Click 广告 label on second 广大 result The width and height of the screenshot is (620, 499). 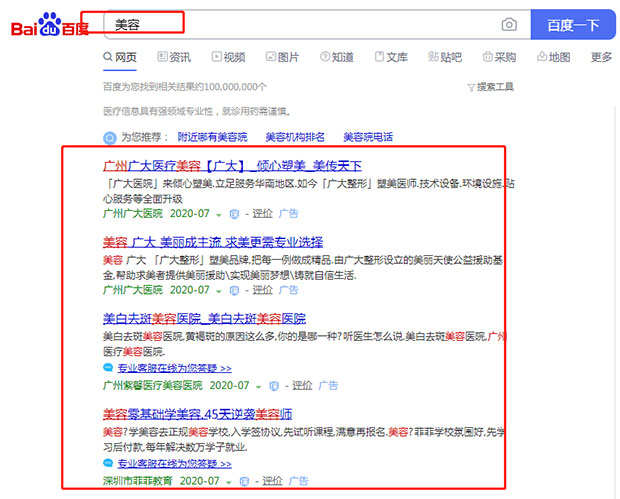(289, 290)
